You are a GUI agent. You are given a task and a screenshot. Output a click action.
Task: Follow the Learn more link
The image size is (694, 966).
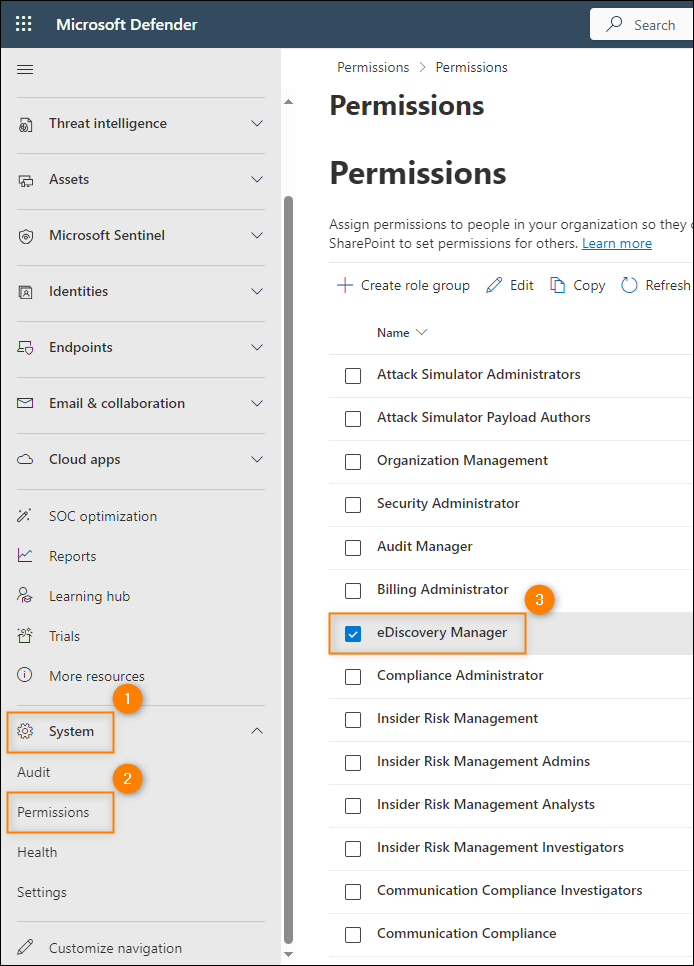click(616, 243)
